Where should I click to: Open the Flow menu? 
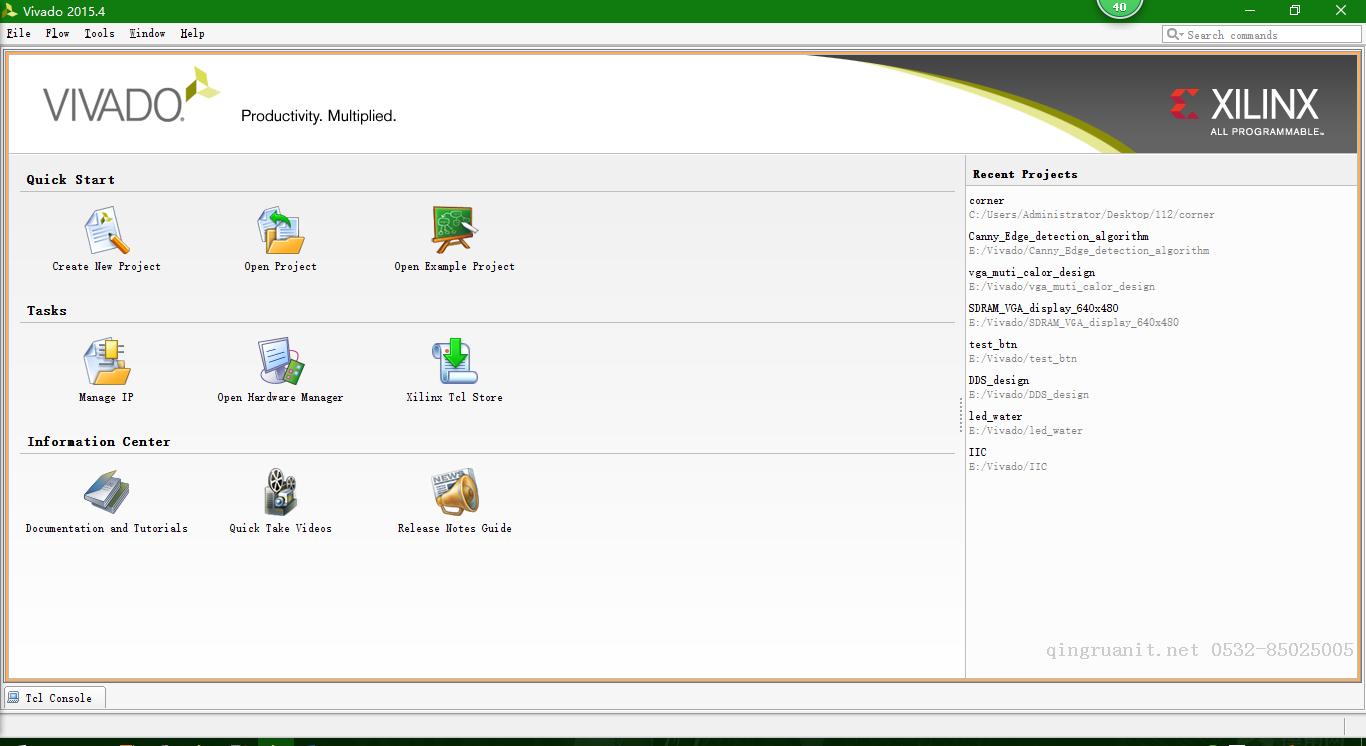57,33
